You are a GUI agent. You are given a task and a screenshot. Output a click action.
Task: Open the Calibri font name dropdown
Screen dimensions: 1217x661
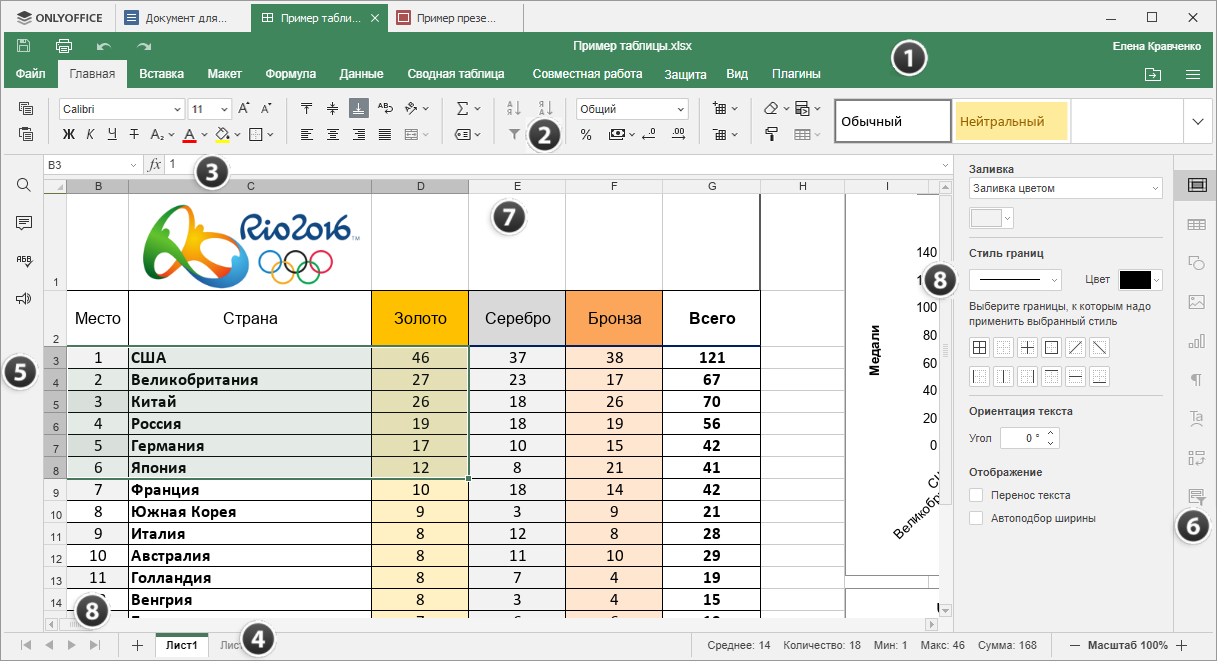tap(178, 109)
